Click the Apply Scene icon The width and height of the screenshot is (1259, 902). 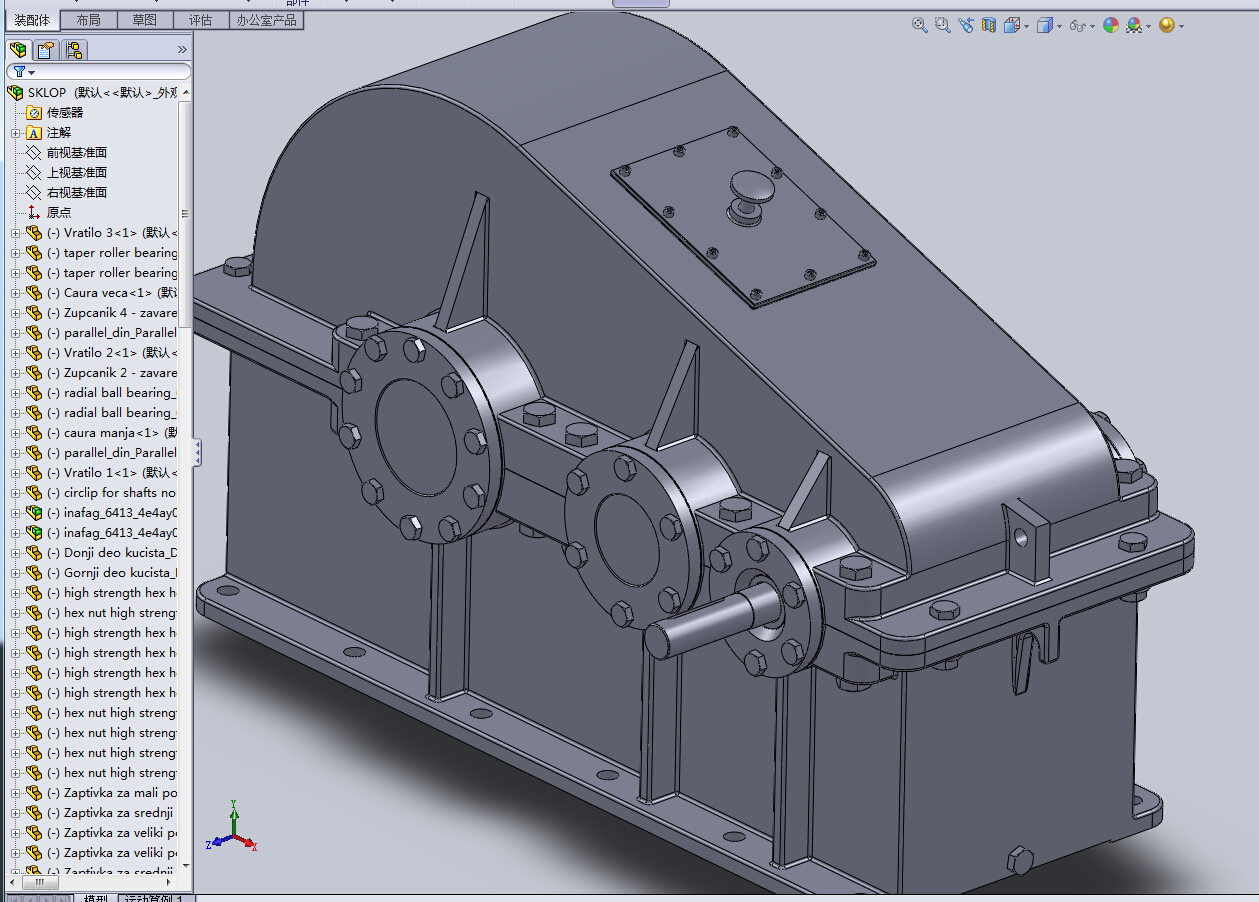pos(1133,25)
